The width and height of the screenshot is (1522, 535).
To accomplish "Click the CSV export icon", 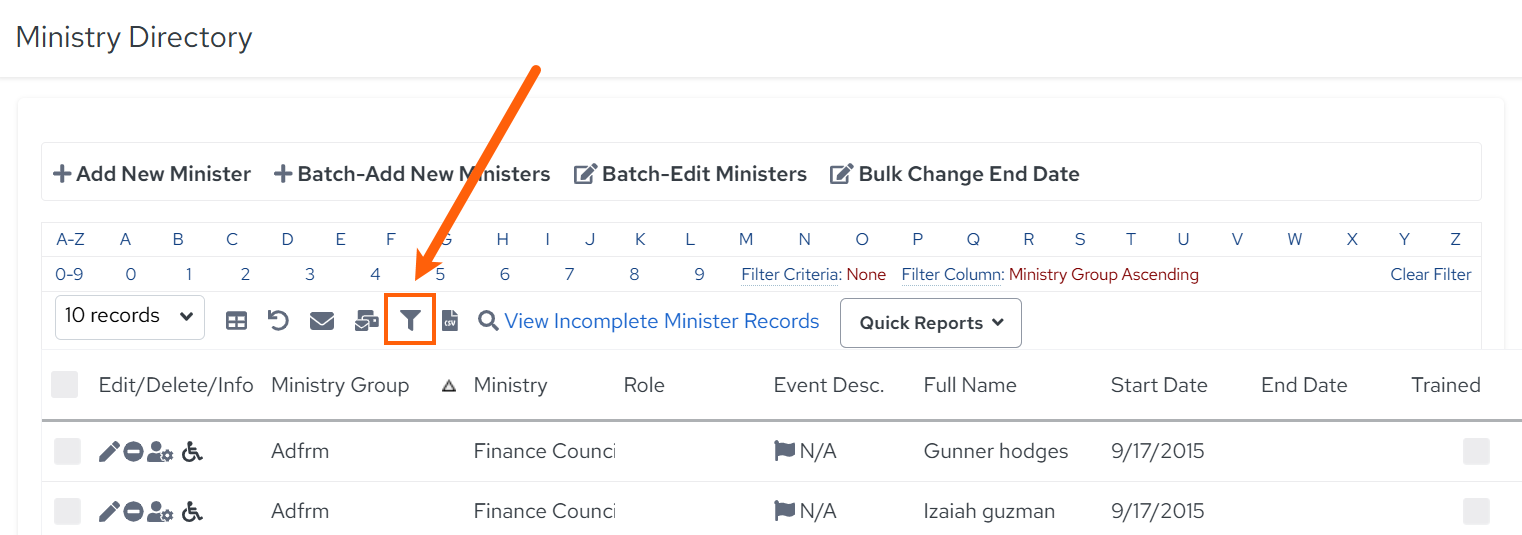I will [450, 320].
